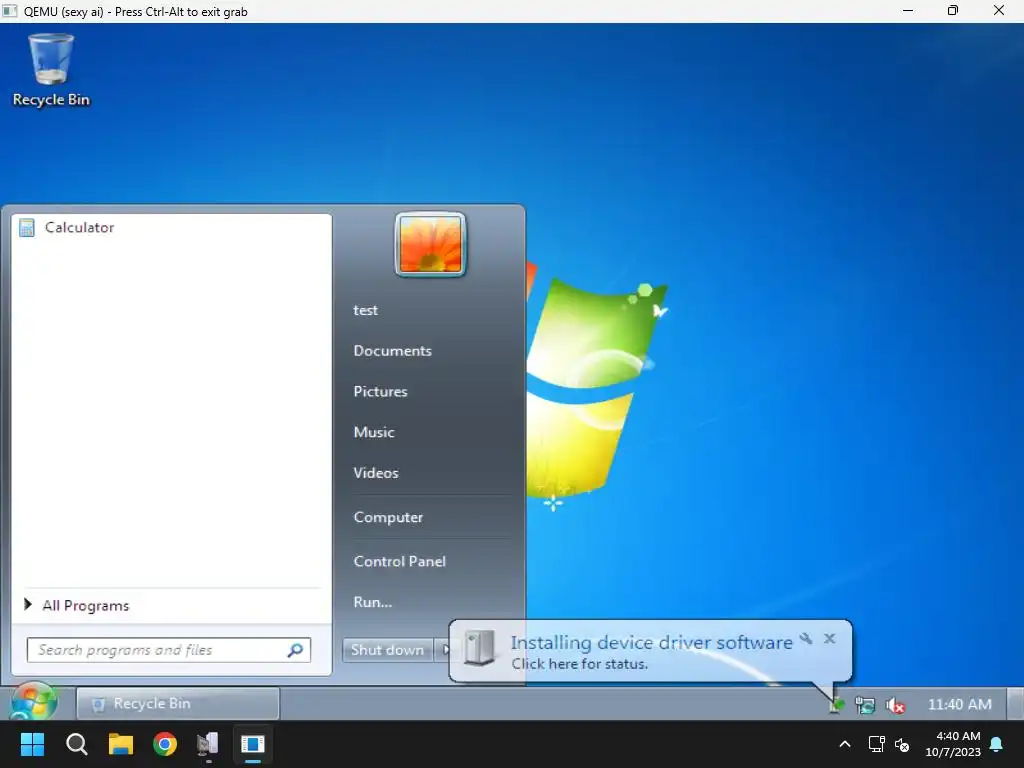Open the Recycle Bin desktop icon

tap(51, 71)
